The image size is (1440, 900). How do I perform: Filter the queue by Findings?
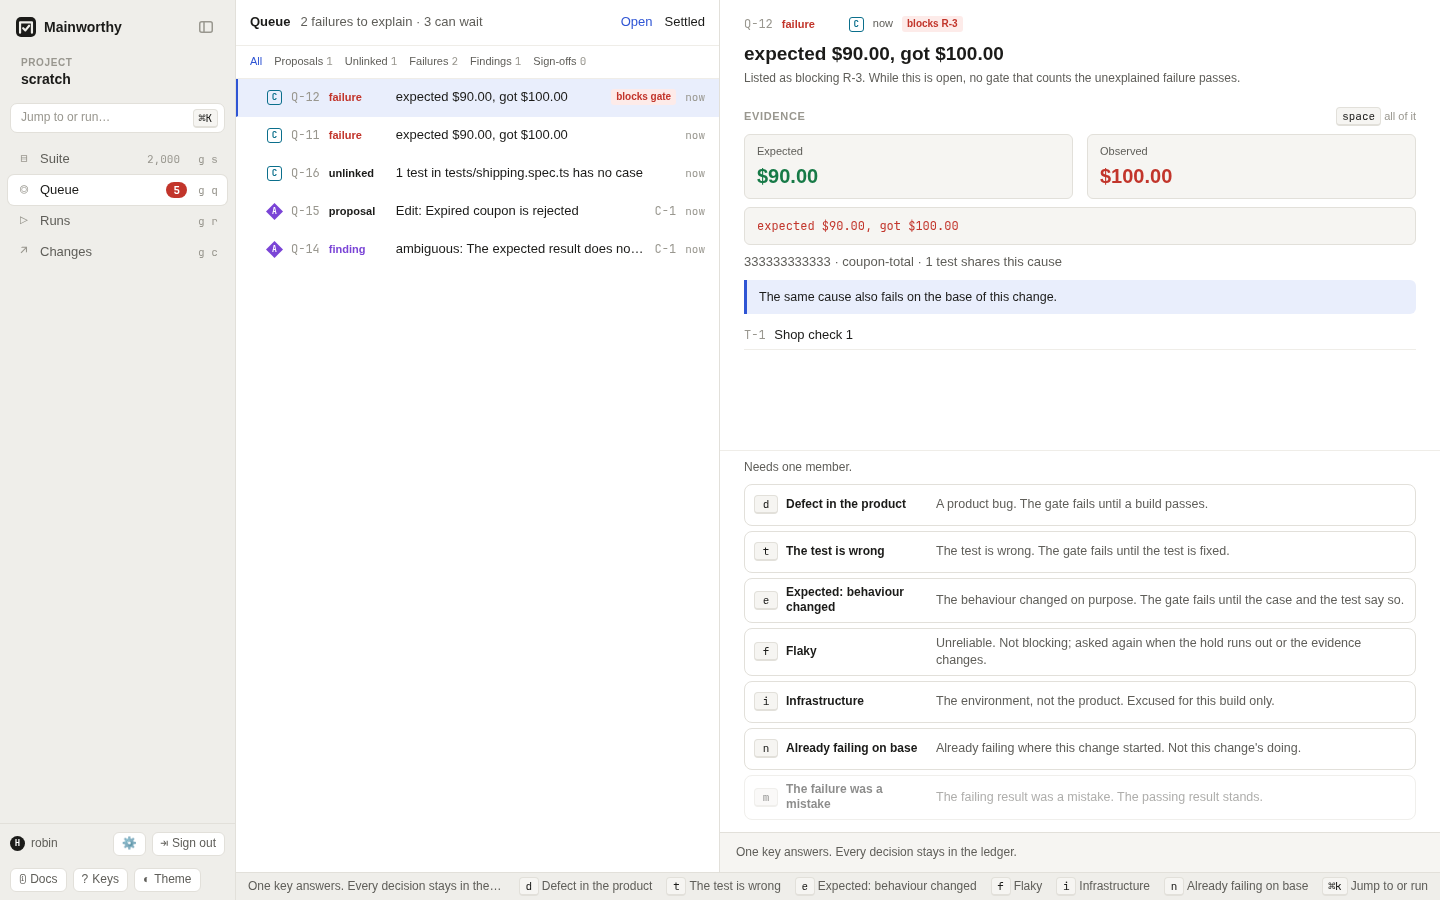495,62
